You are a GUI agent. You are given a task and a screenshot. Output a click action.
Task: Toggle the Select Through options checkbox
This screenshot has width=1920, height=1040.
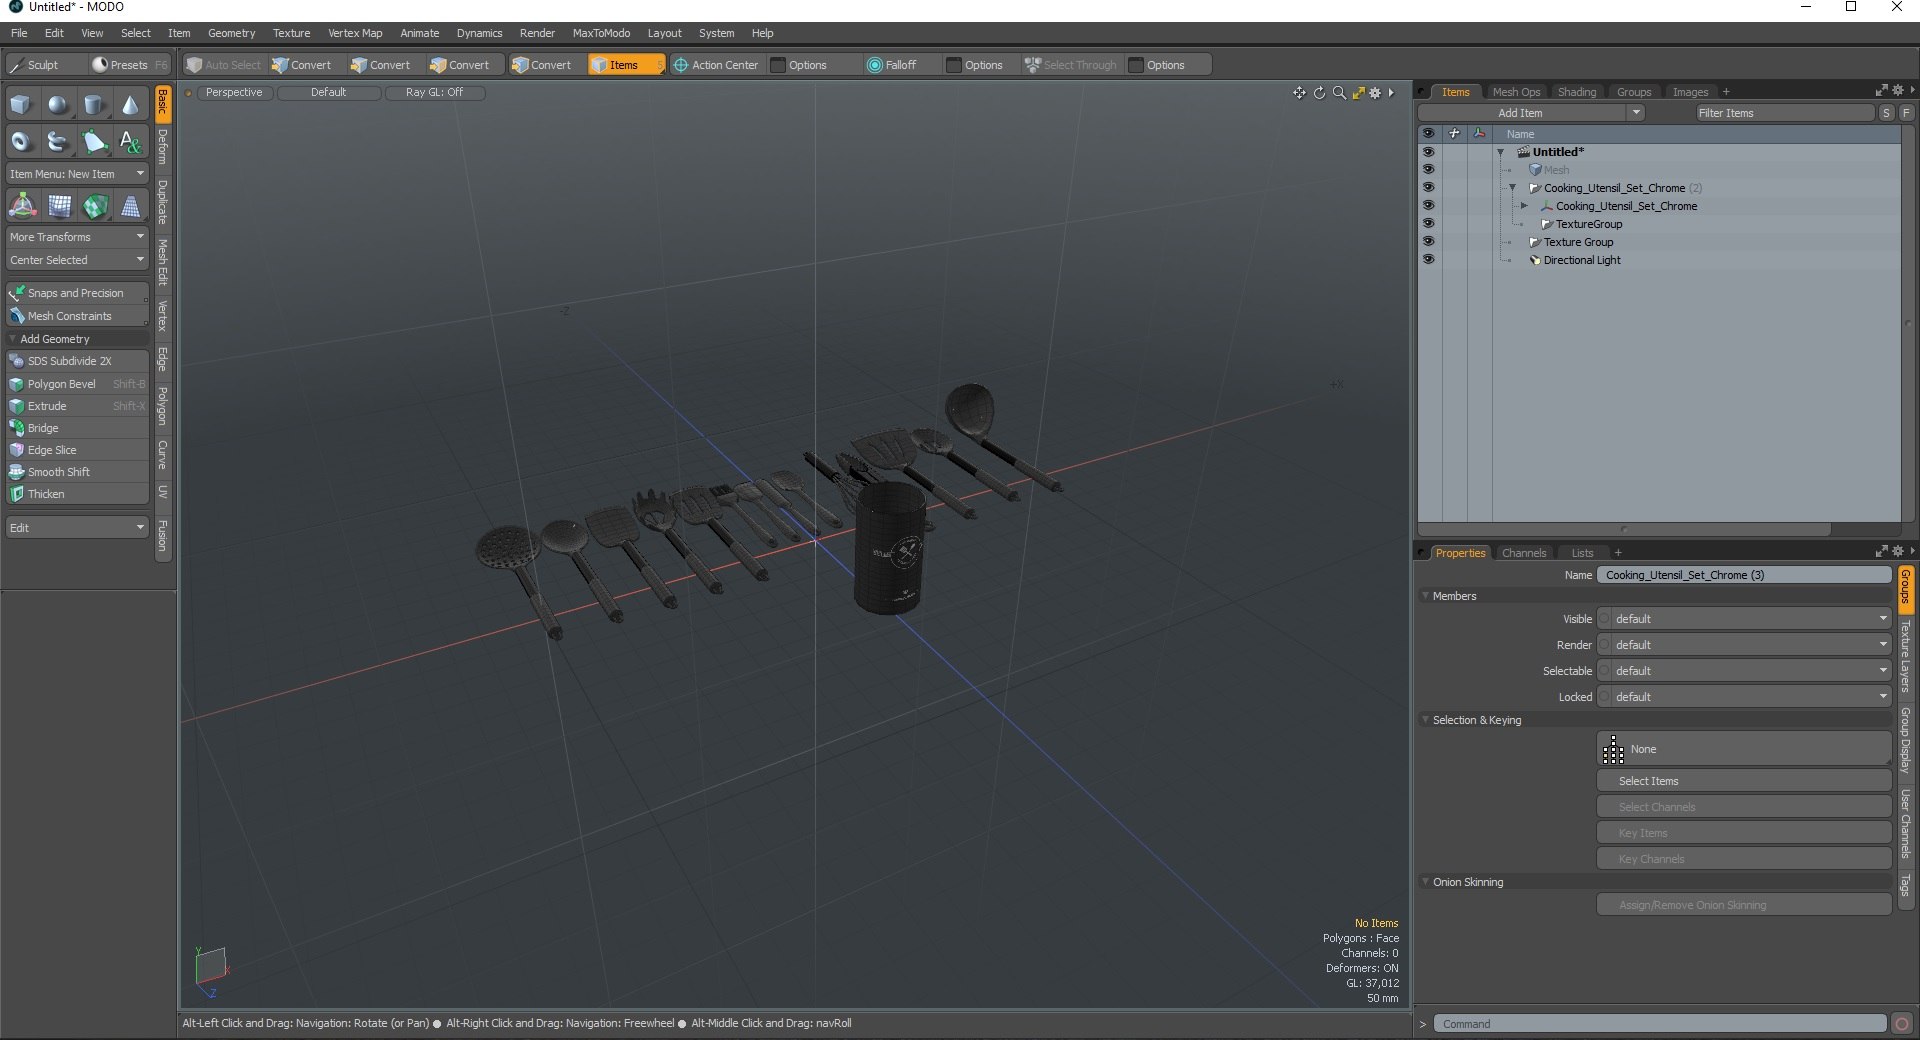(1135, 65)
